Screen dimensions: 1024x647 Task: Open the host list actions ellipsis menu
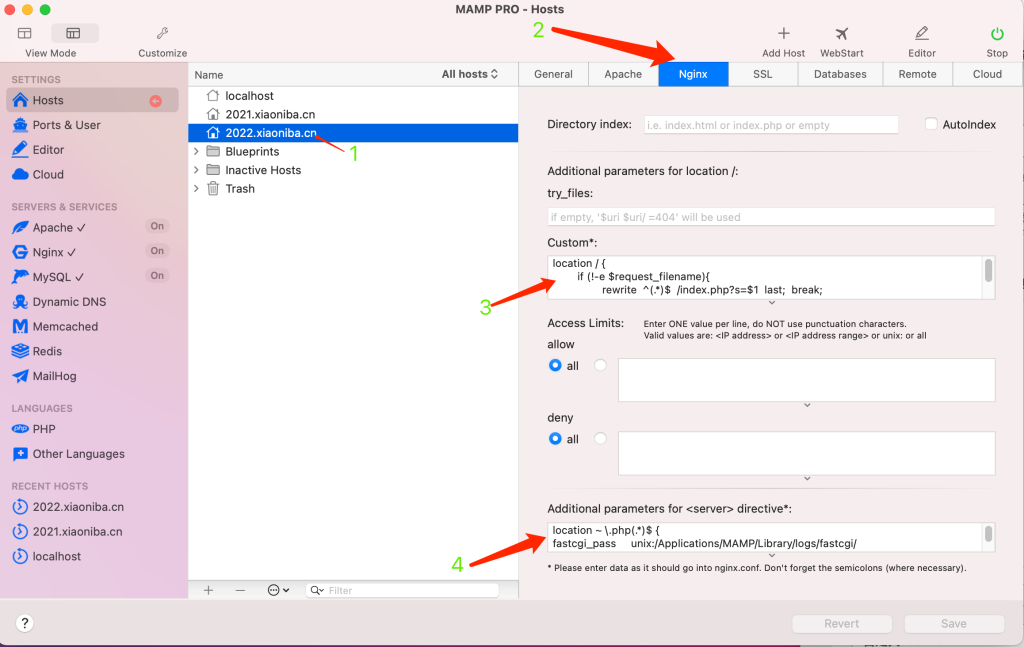coord(278,590)
